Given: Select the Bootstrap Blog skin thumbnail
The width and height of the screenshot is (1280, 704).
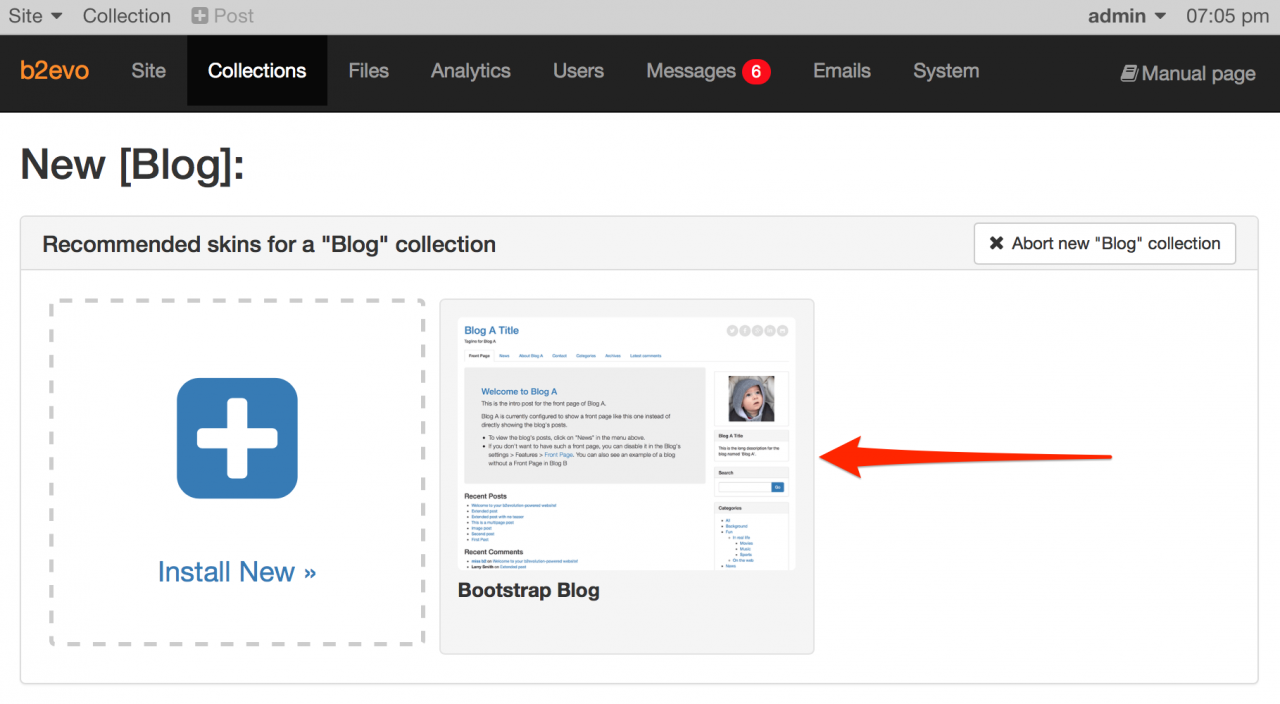Looking at the screenshot, I should (627, 444).
